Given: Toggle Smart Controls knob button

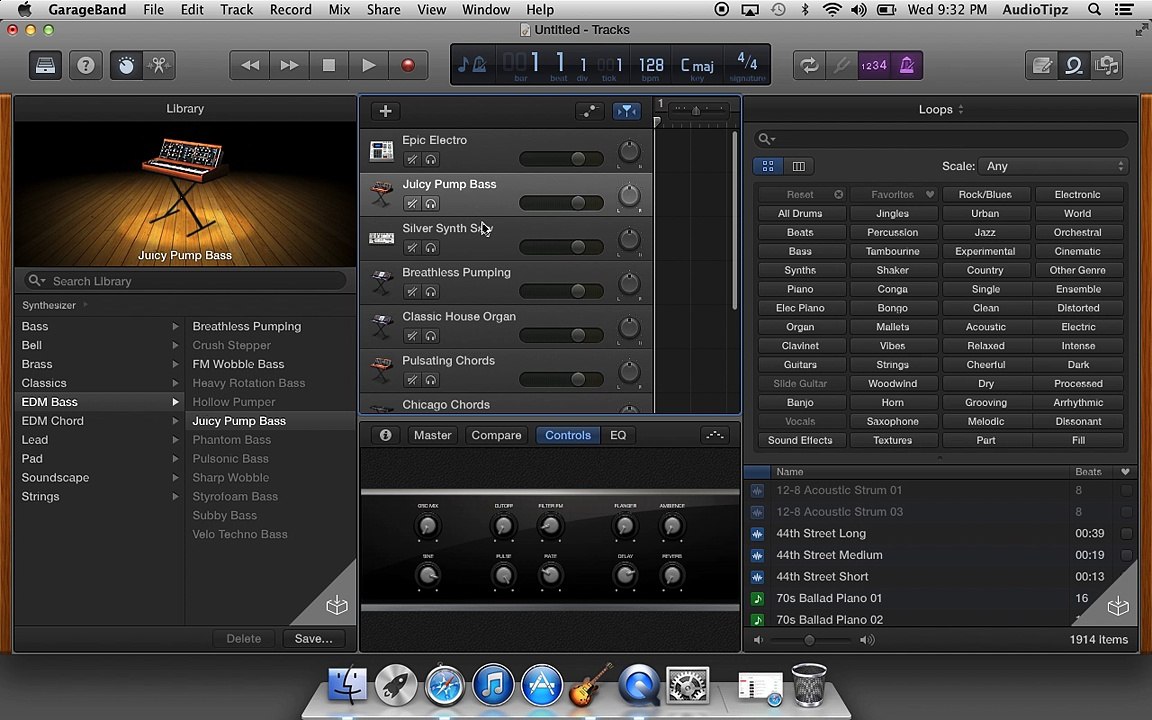Looking at the screenshot, I should pyautogui.click(x=126, y=65).
